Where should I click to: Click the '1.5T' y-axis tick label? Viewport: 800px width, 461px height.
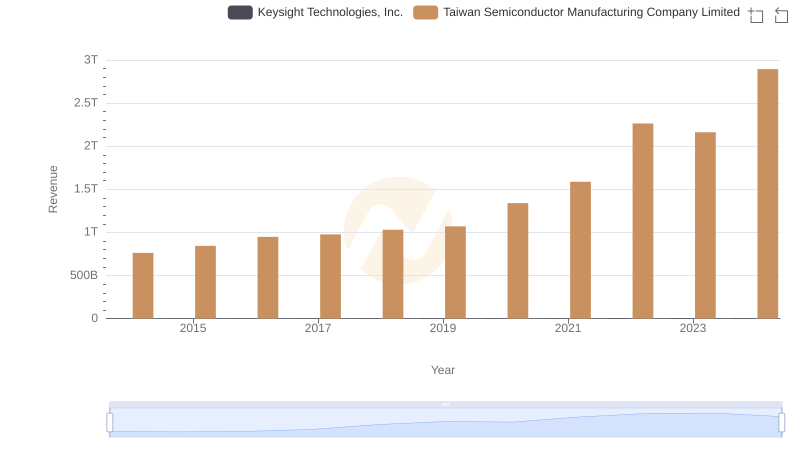pos(86,189)
